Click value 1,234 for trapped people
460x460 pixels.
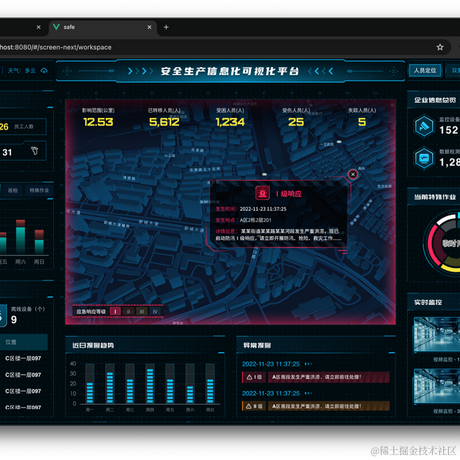[230, 122]
